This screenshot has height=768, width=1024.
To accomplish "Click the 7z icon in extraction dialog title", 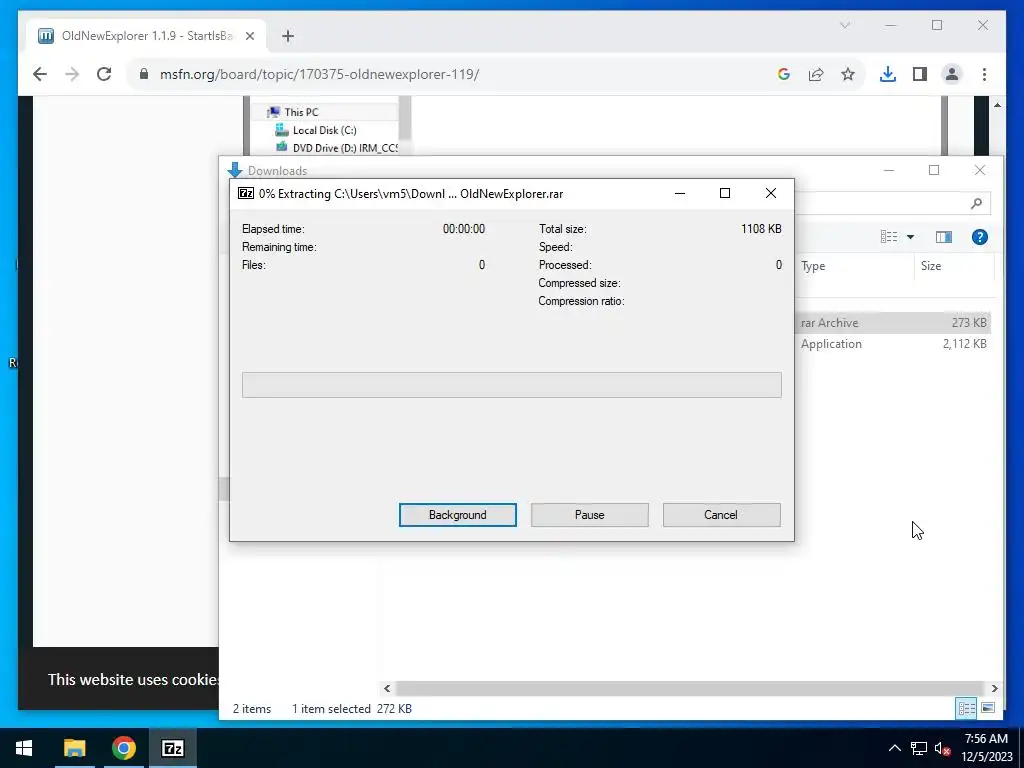I will [x=246, y=193].
